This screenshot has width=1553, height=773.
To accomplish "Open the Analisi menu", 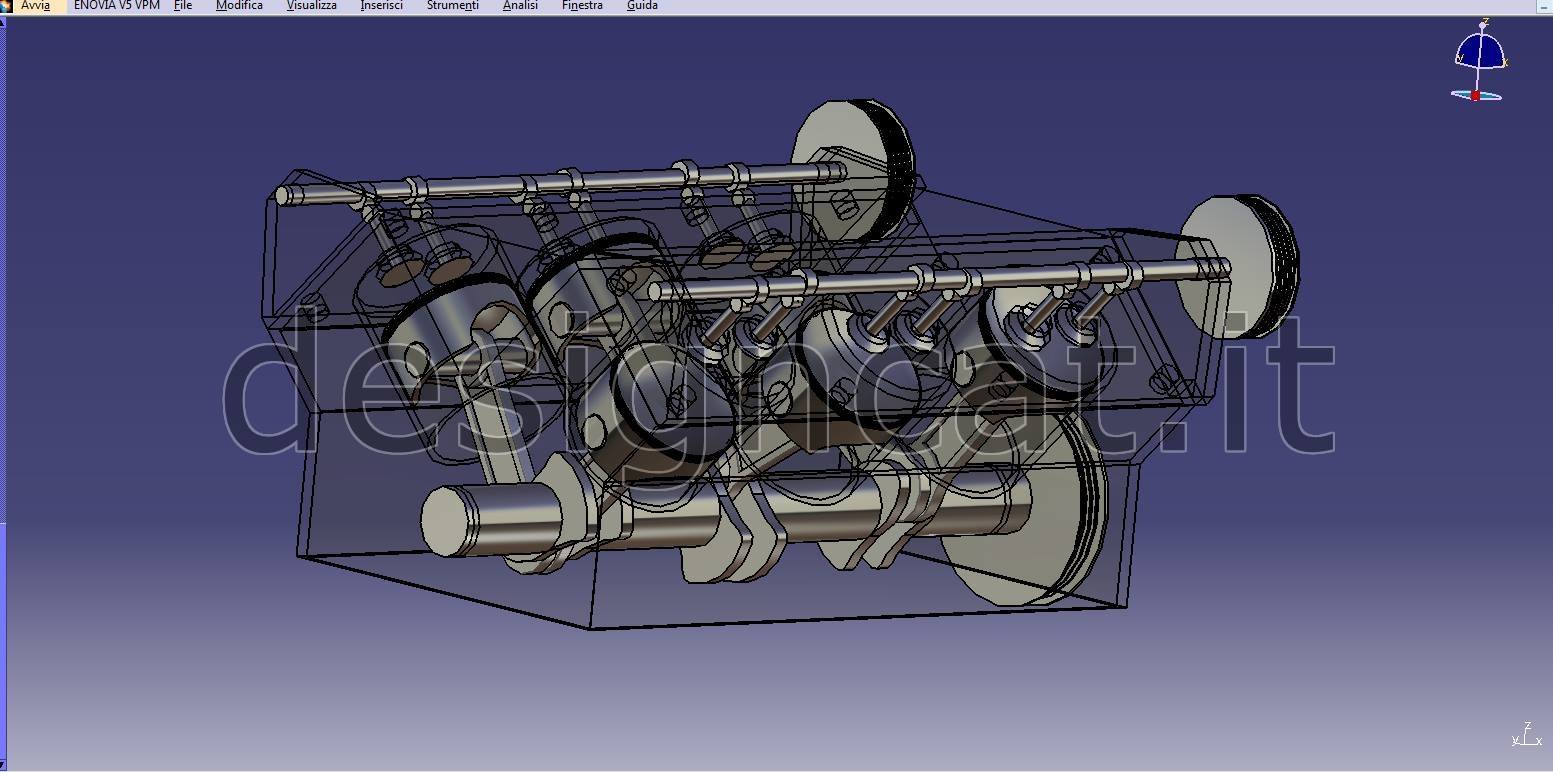I will pos(520,6).
